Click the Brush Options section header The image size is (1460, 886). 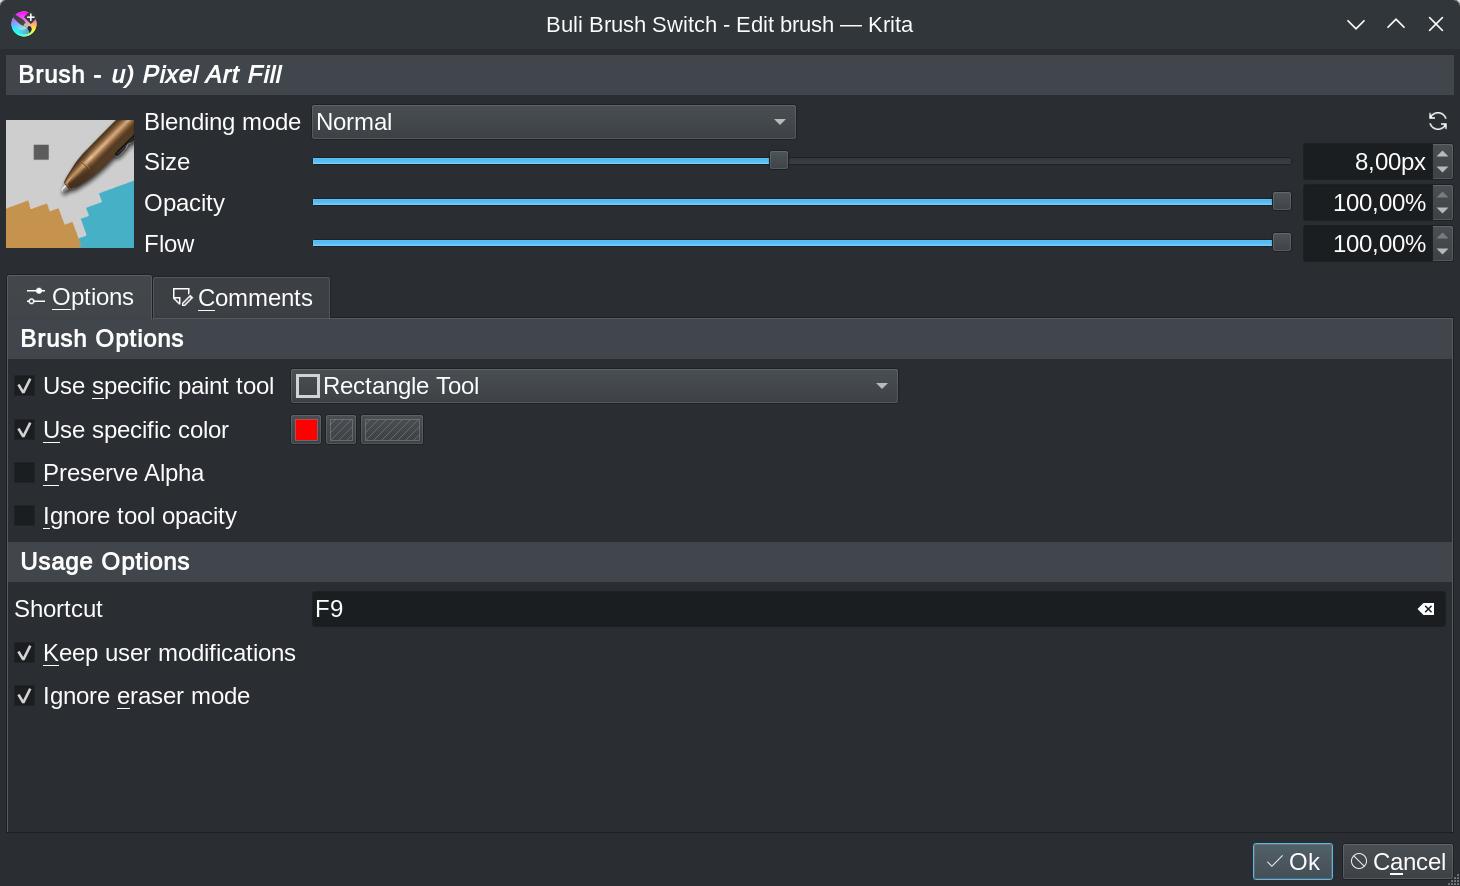[730, 339]
